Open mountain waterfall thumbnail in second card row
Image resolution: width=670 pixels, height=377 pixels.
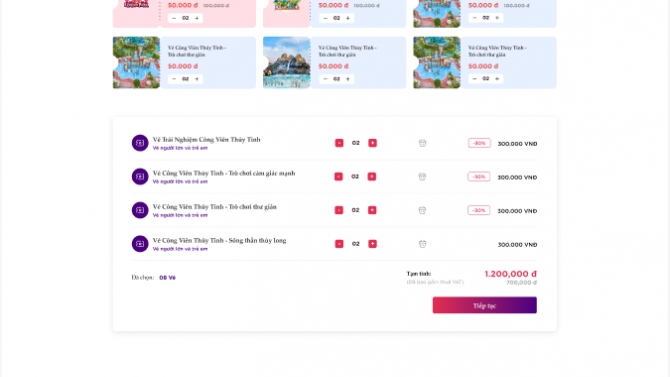(286, 62)
